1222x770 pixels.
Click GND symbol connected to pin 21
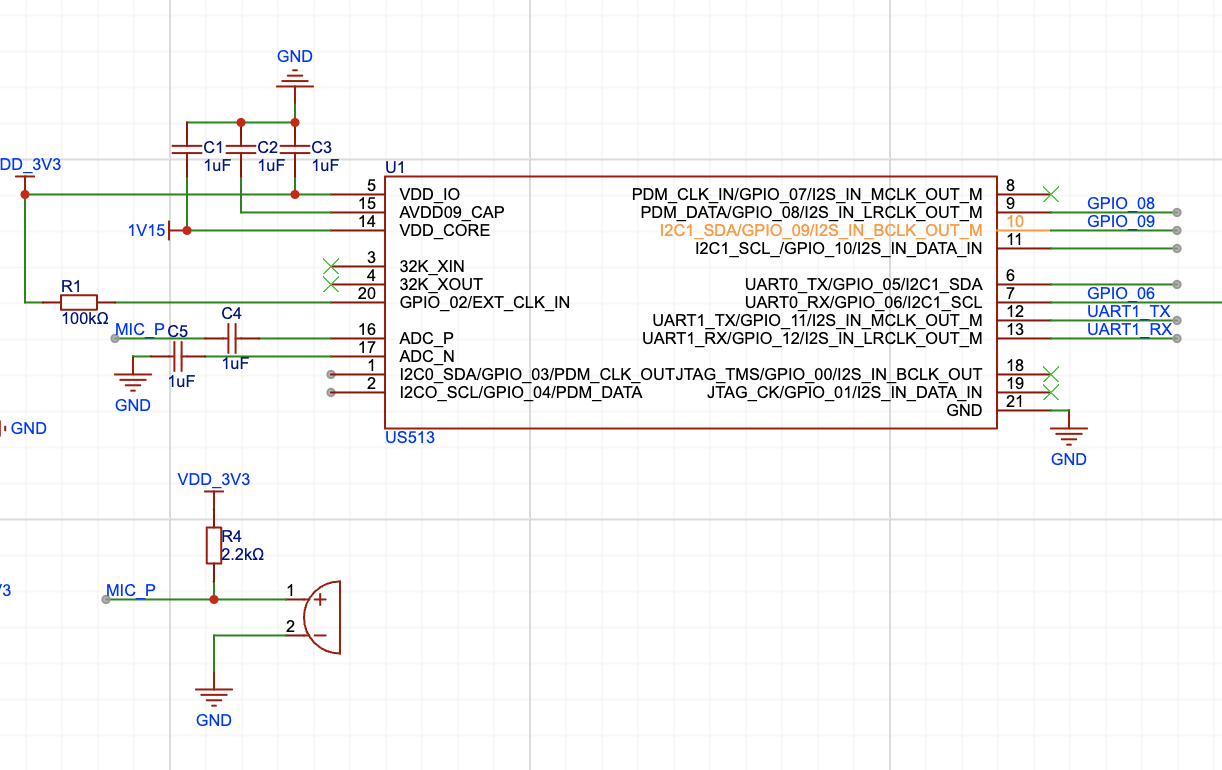(x=1069, y=435)
